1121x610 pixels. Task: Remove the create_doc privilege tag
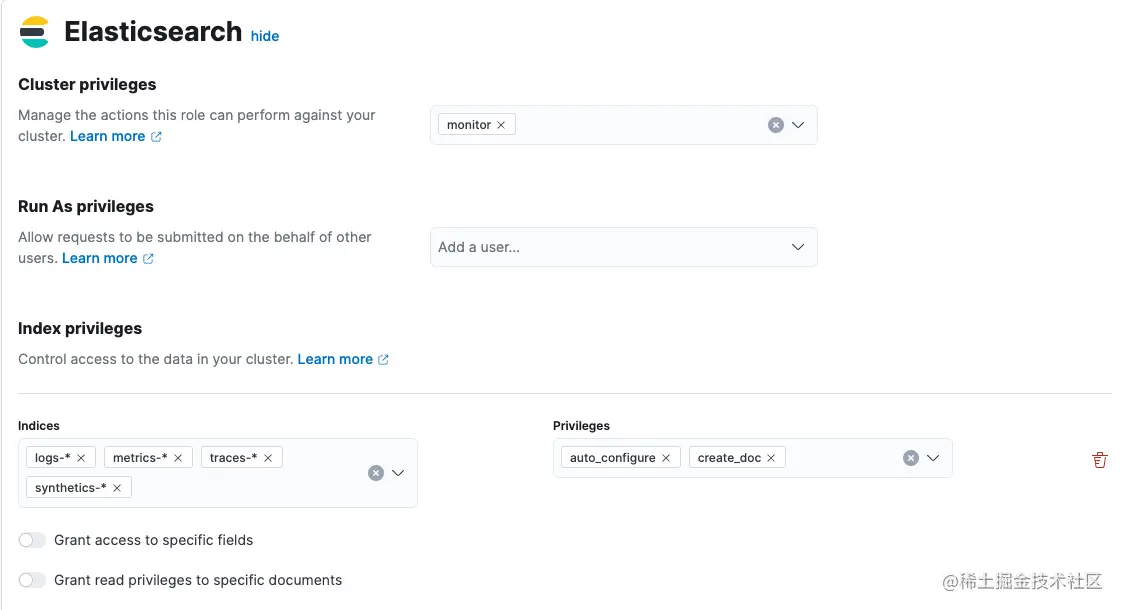tap(771, 458)
